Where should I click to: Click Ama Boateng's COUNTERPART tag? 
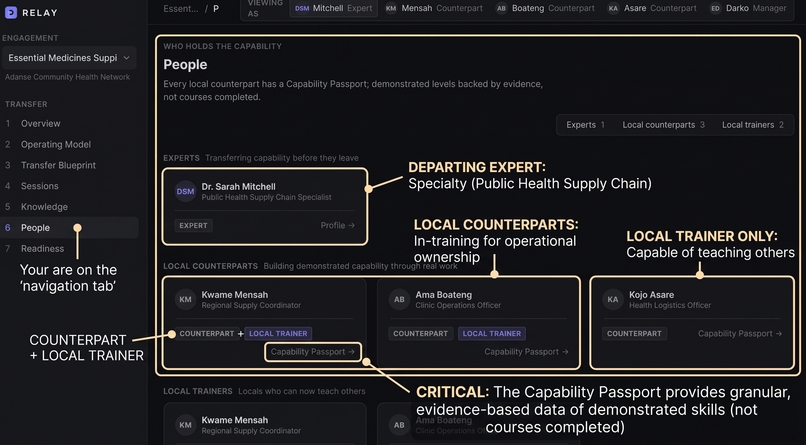pos(420,333)
